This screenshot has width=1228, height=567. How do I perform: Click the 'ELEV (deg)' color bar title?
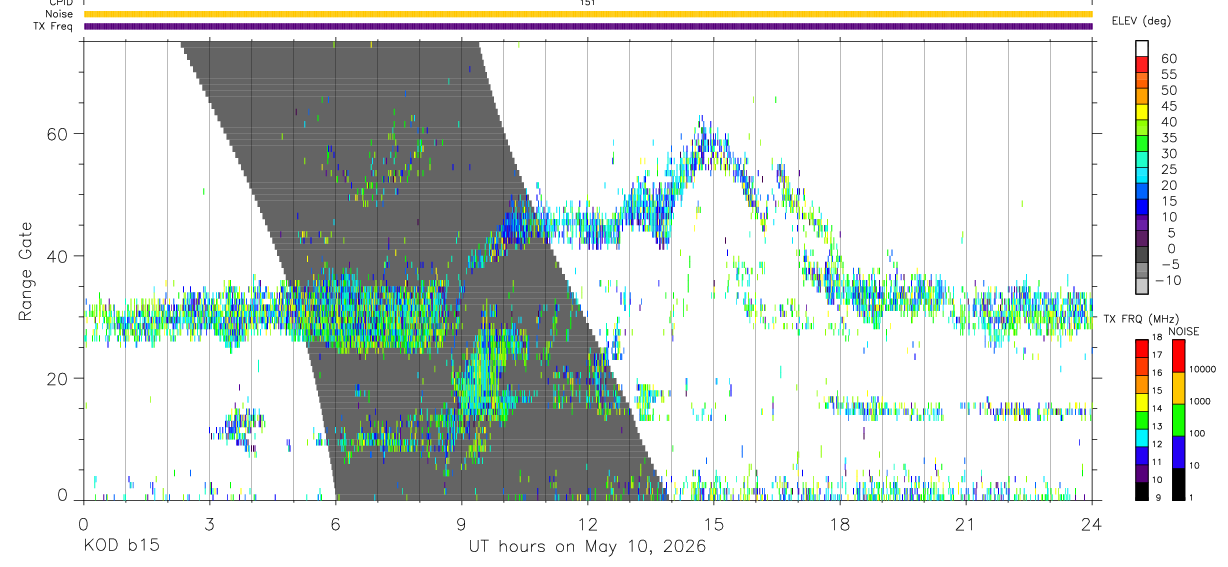(1141, 20)
